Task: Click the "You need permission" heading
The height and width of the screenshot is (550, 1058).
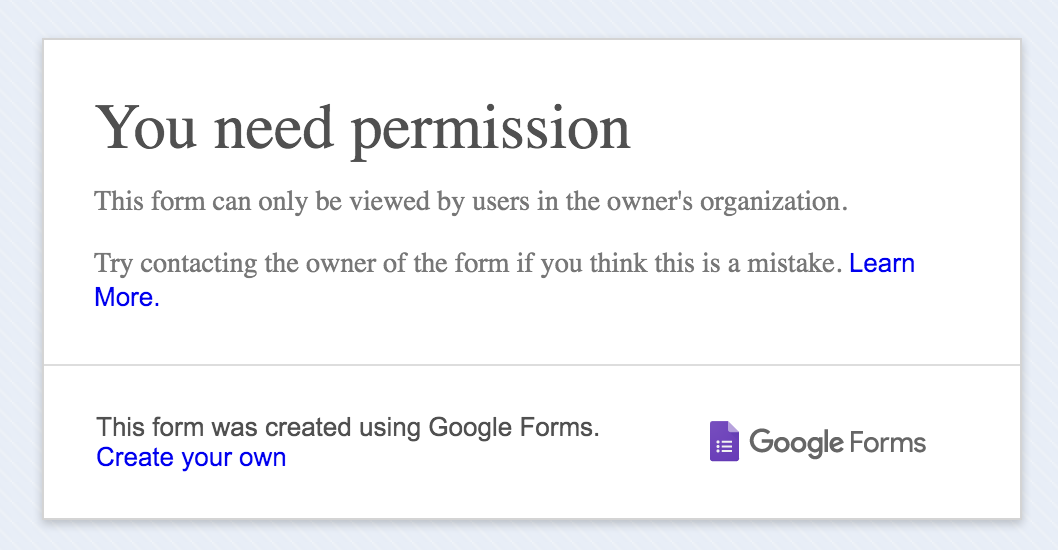Action: (363, 128)
